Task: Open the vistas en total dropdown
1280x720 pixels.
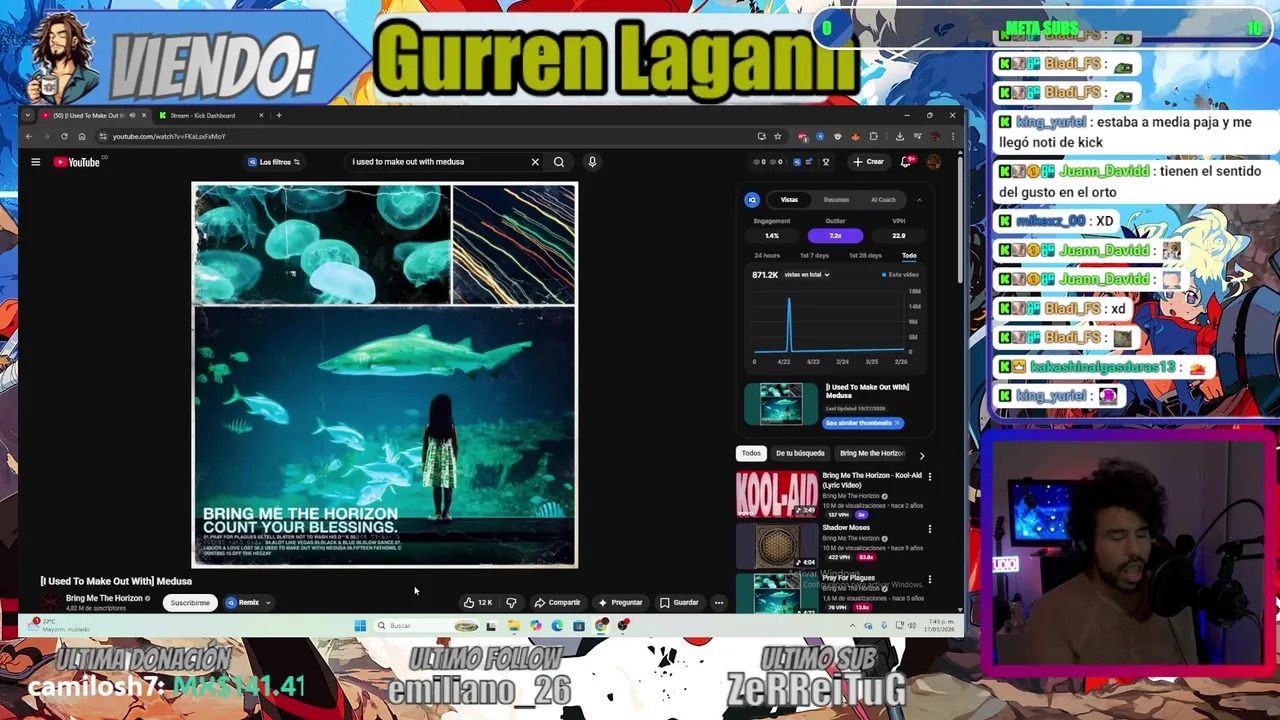Action: (x=807, y=275)
